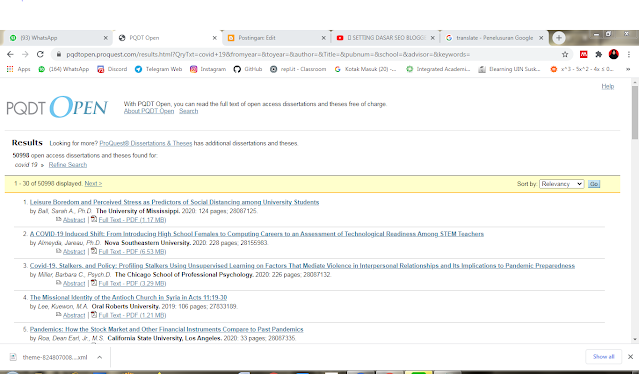This screenshot has width=639, height=374.
Task: Click the PDF icon for result 1
Action: 94,219
